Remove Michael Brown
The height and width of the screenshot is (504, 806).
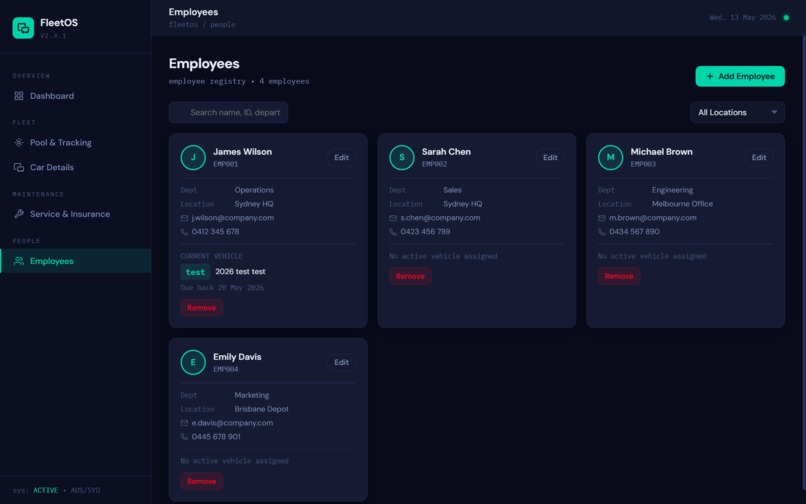619,276
